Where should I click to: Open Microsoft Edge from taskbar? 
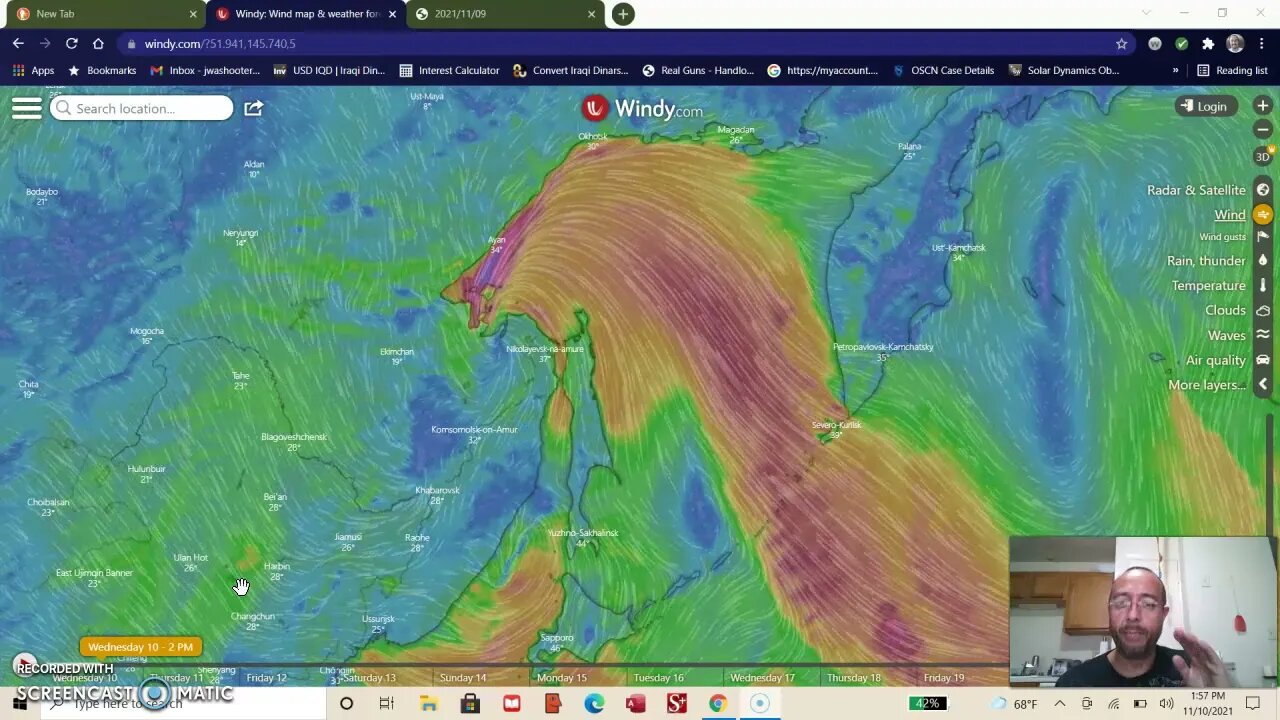point(594,704)
